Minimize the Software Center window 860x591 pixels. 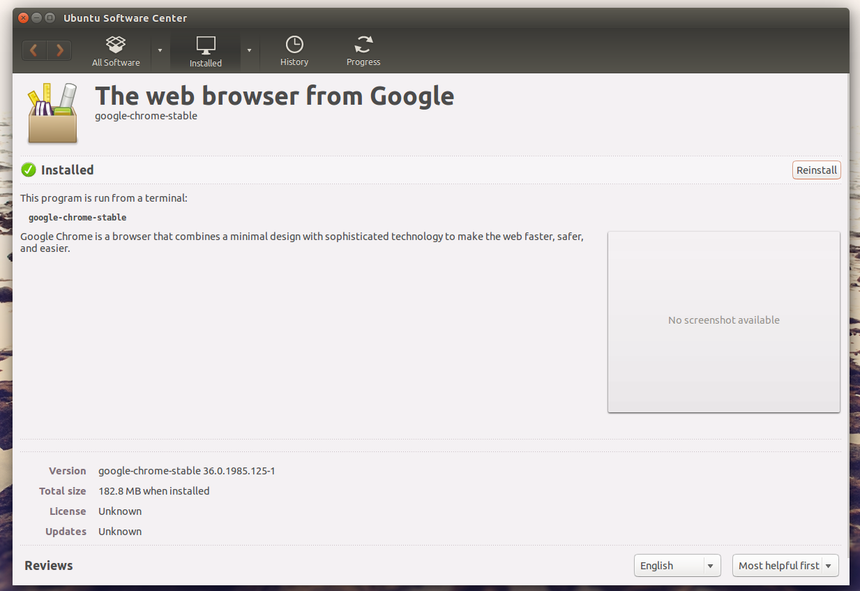[x=37, y=18]
